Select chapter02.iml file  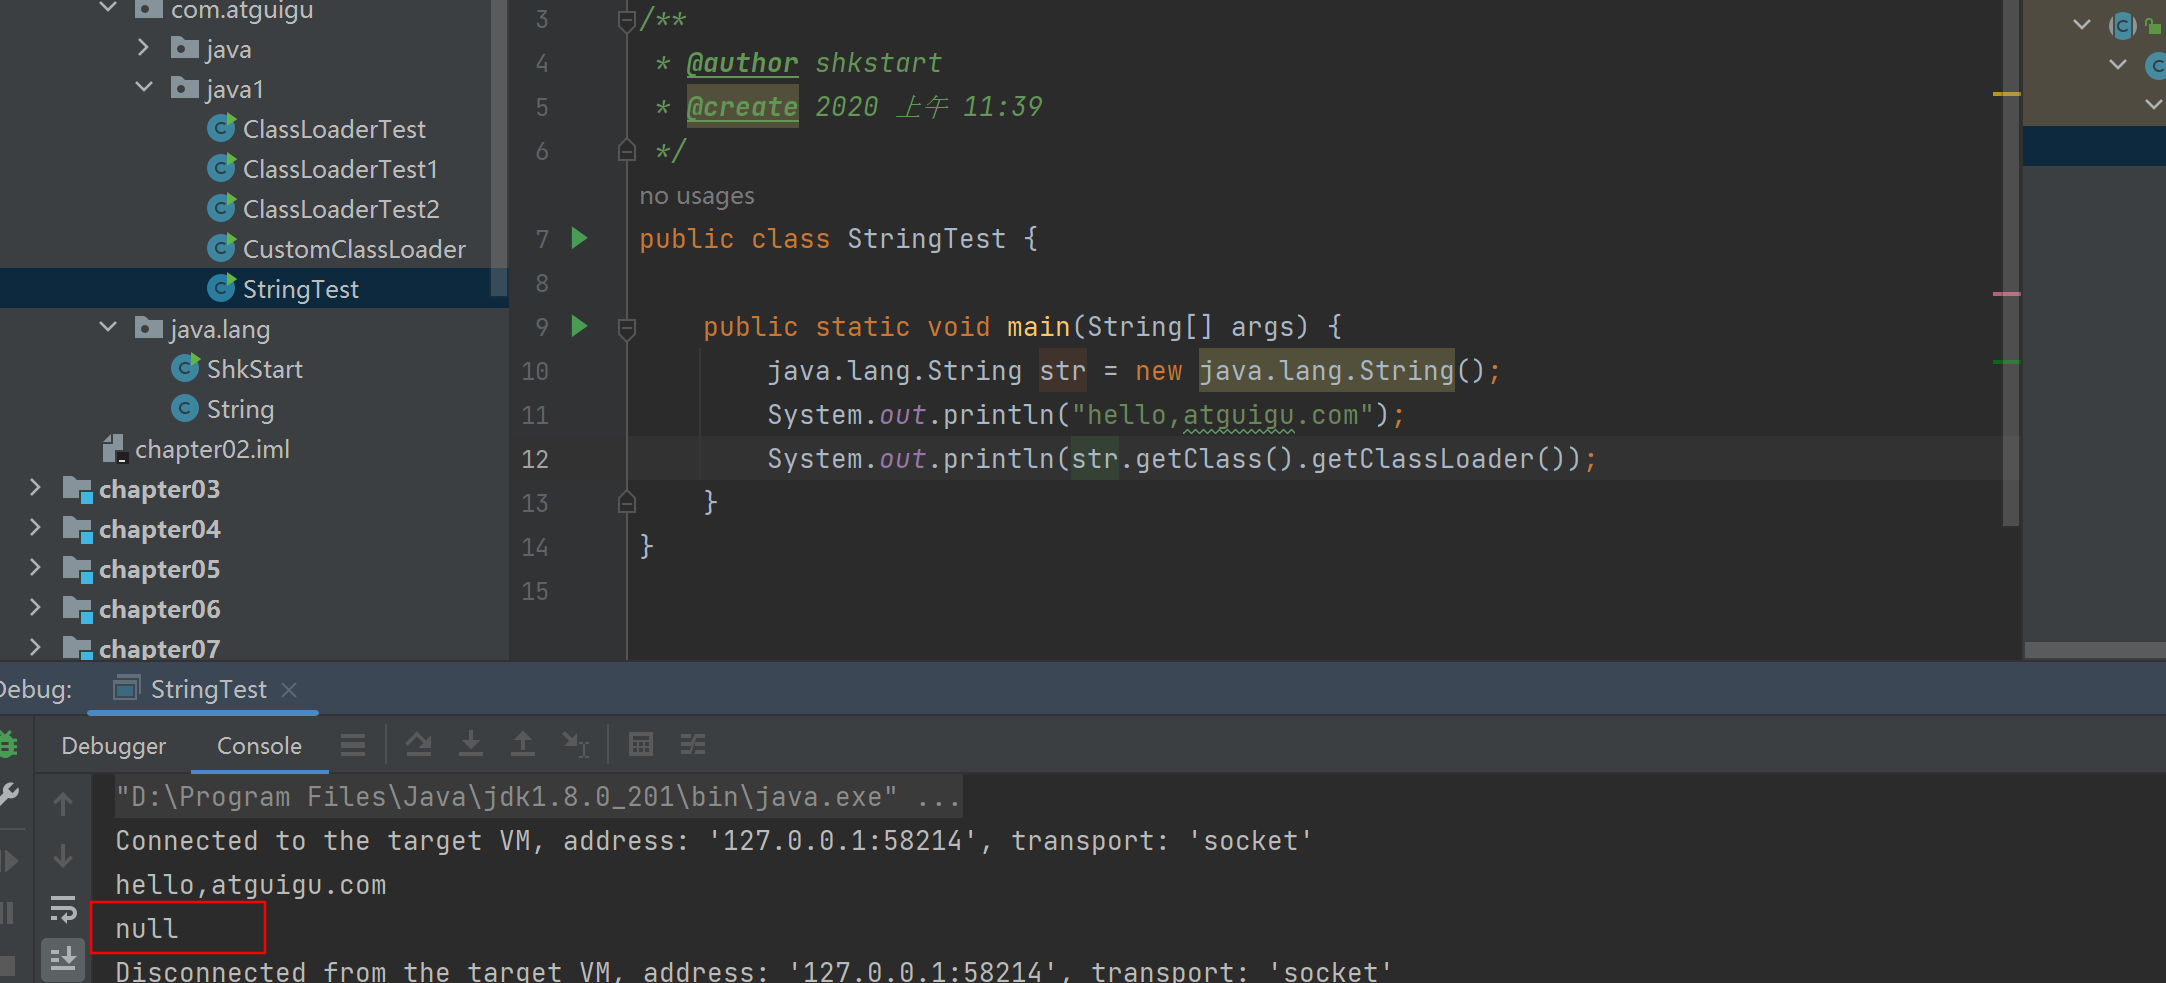[212, 449]
